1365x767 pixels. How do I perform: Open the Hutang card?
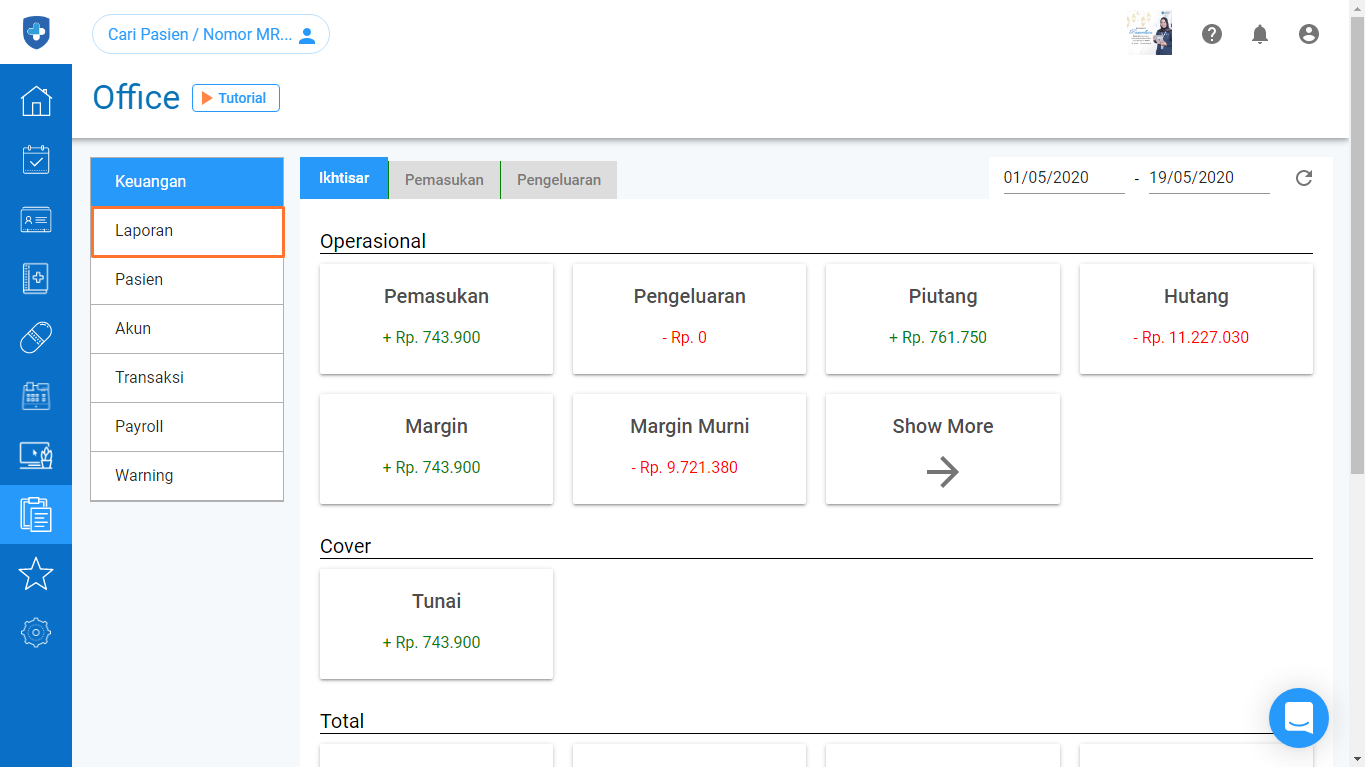1196,319
